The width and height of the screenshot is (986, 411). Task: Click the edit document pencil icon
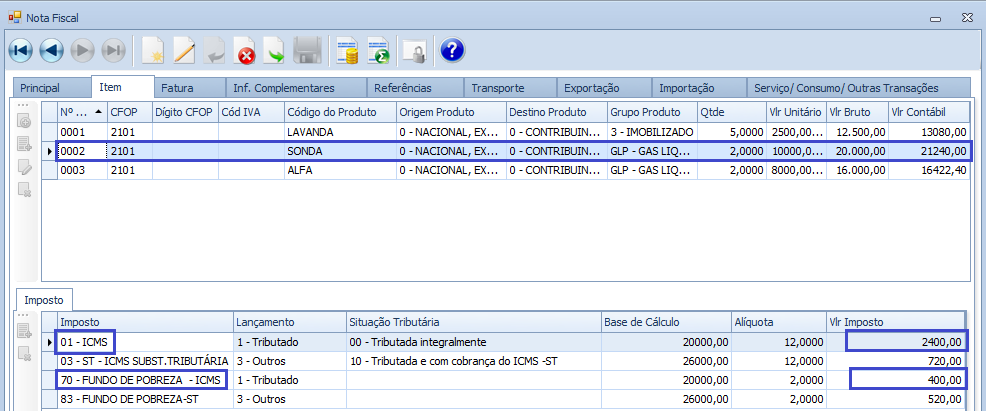[184, 50]
